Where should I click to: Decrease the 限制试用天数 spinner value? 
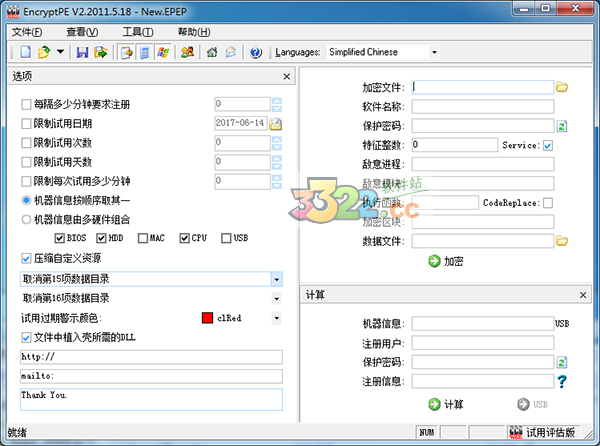277,166
